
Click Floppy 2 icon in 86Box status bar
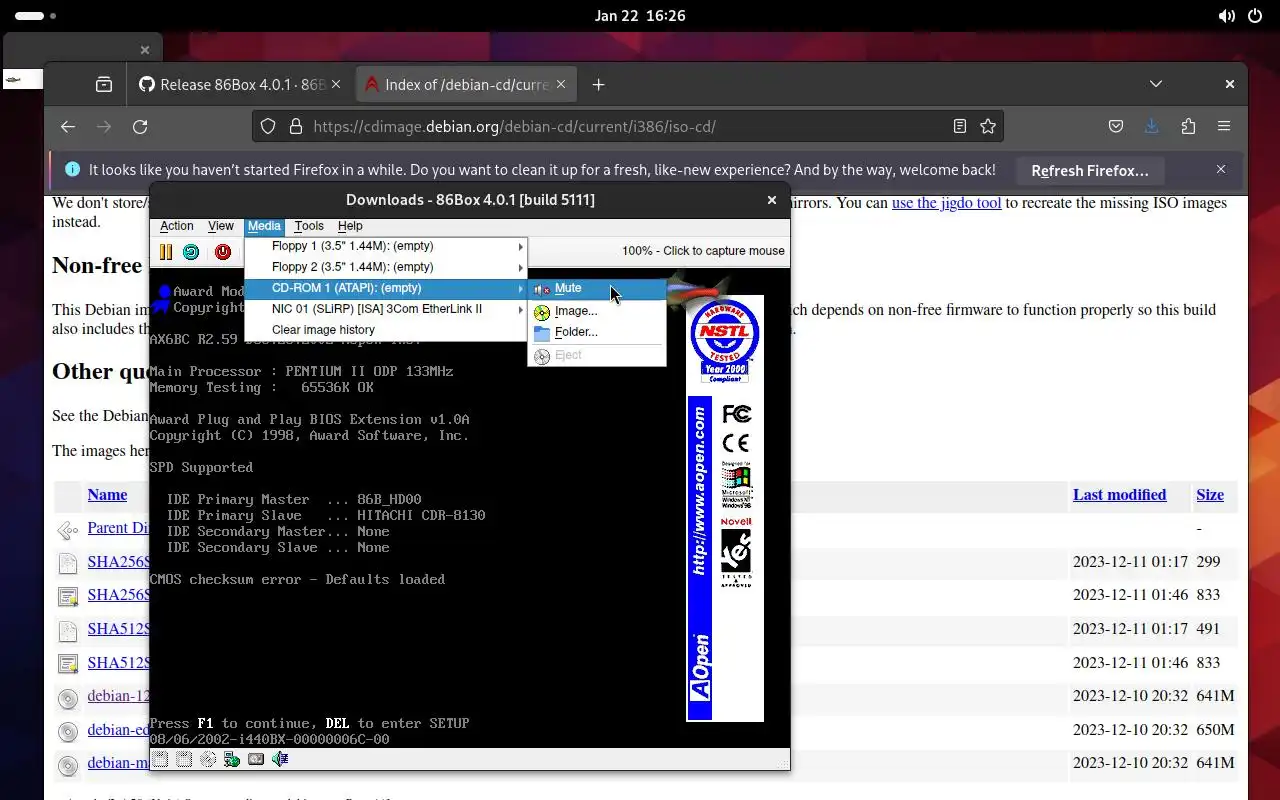(184, 760)
